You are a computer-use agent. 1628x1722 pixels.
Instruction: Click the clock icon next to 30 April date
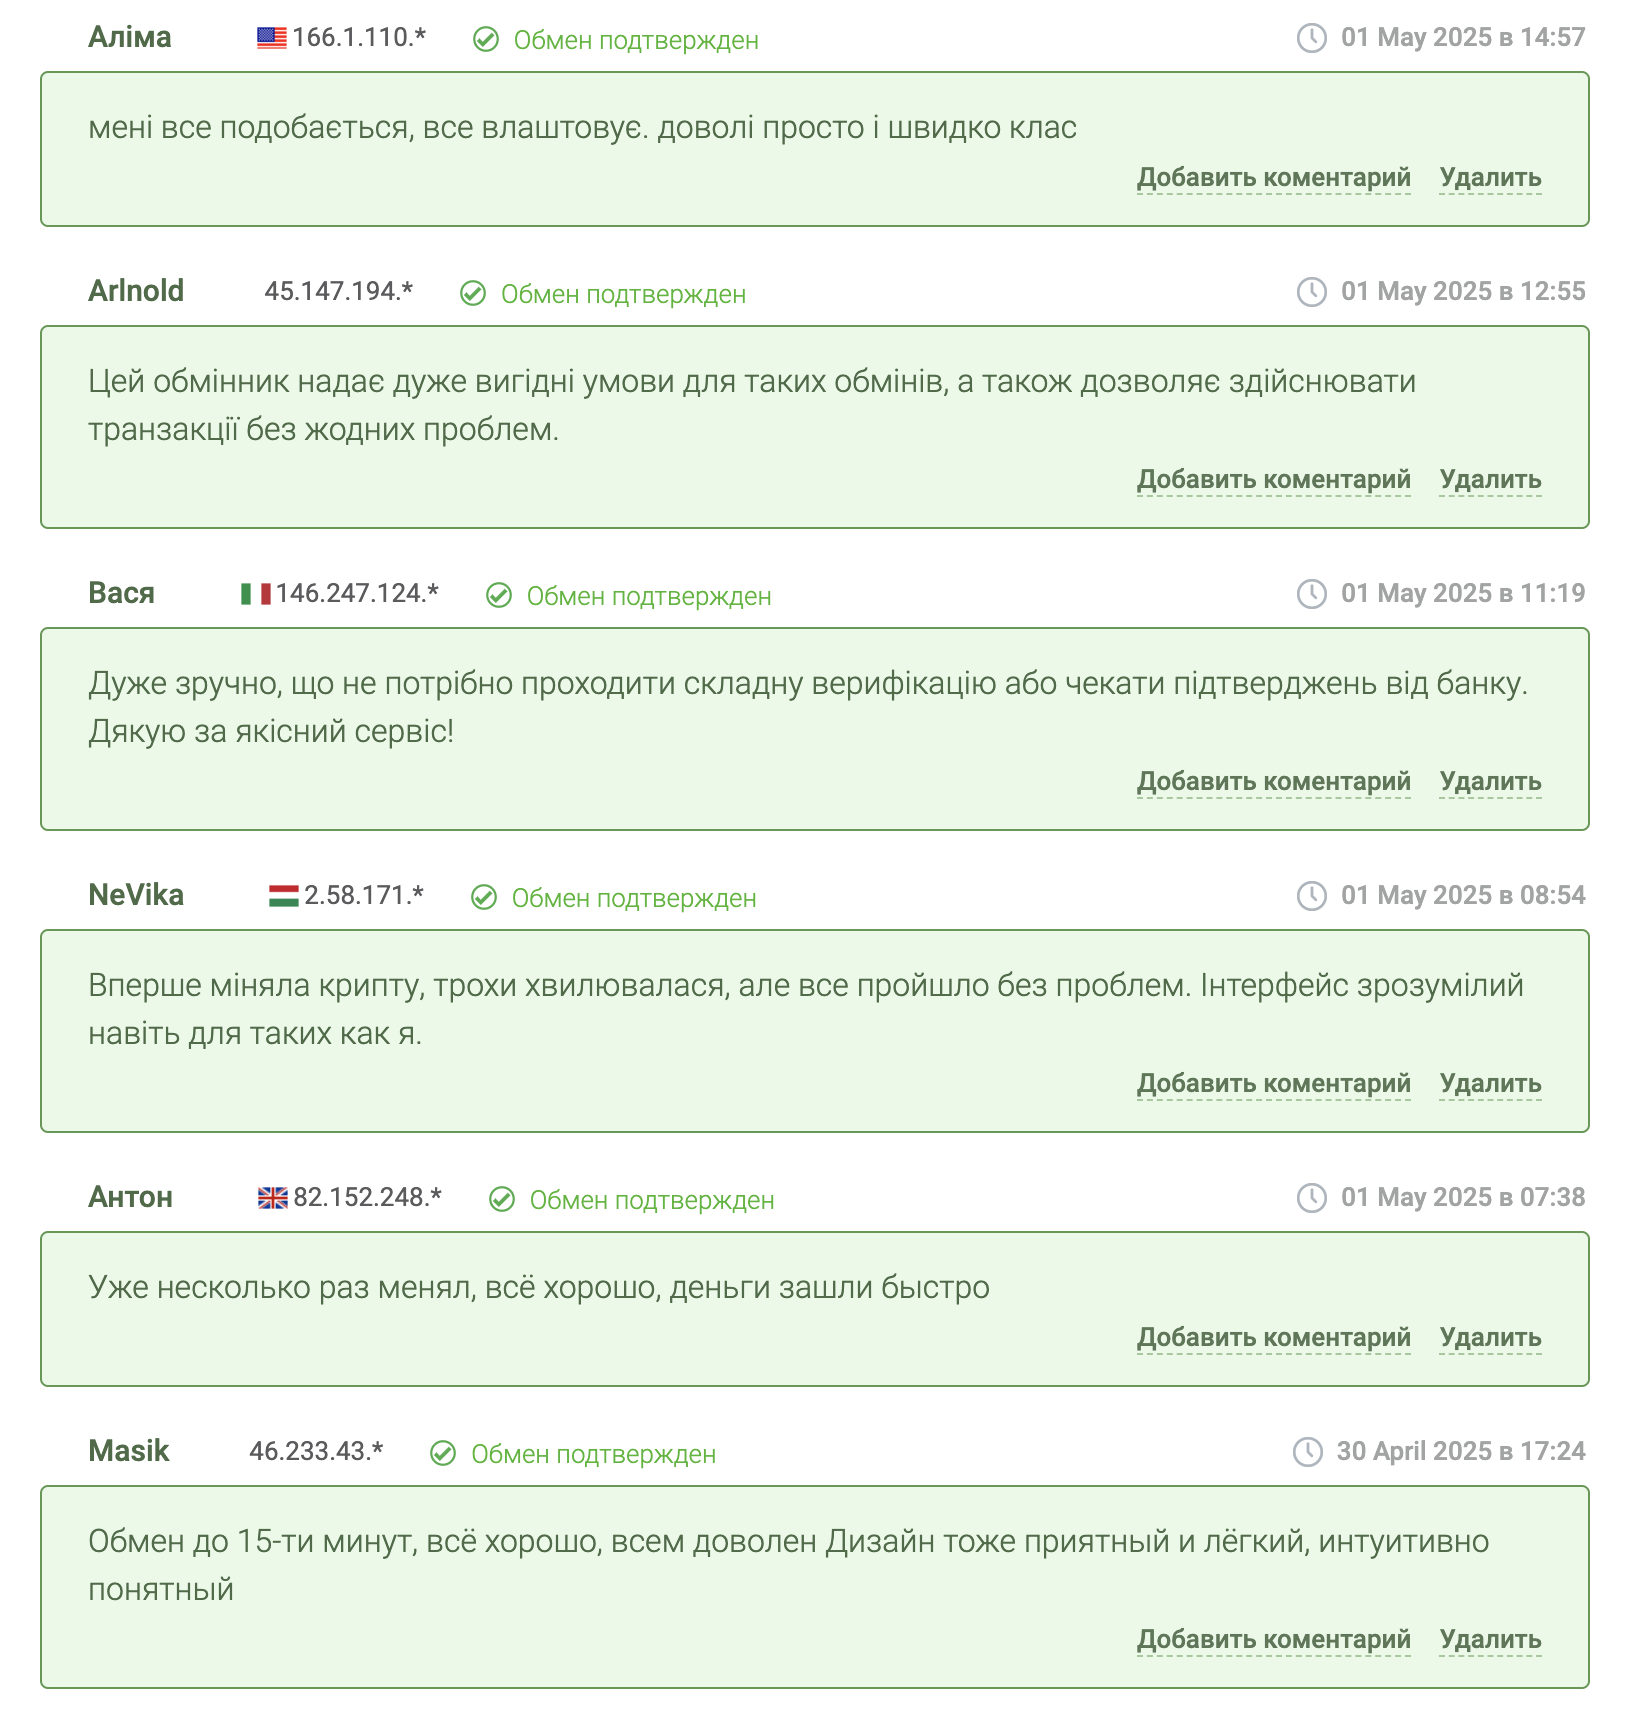click(x=1307, y=1452)
